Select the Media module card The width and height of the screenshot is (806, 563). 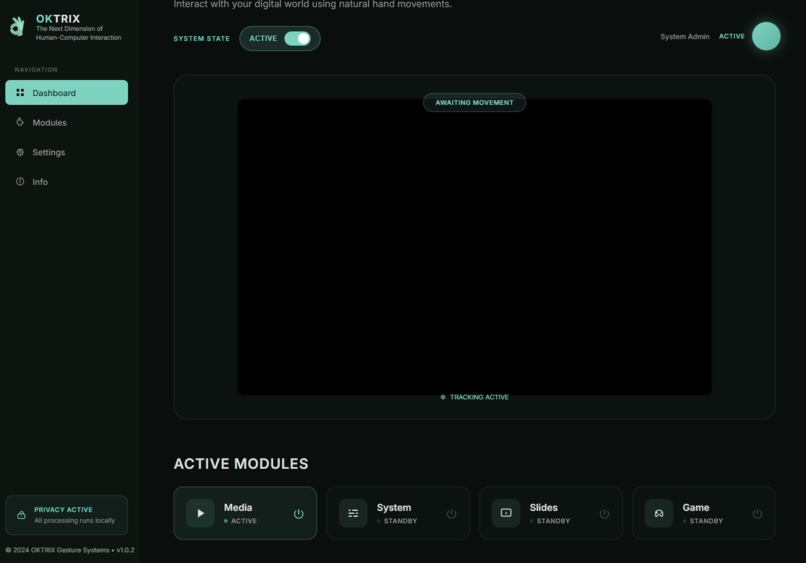coord(245,513)
